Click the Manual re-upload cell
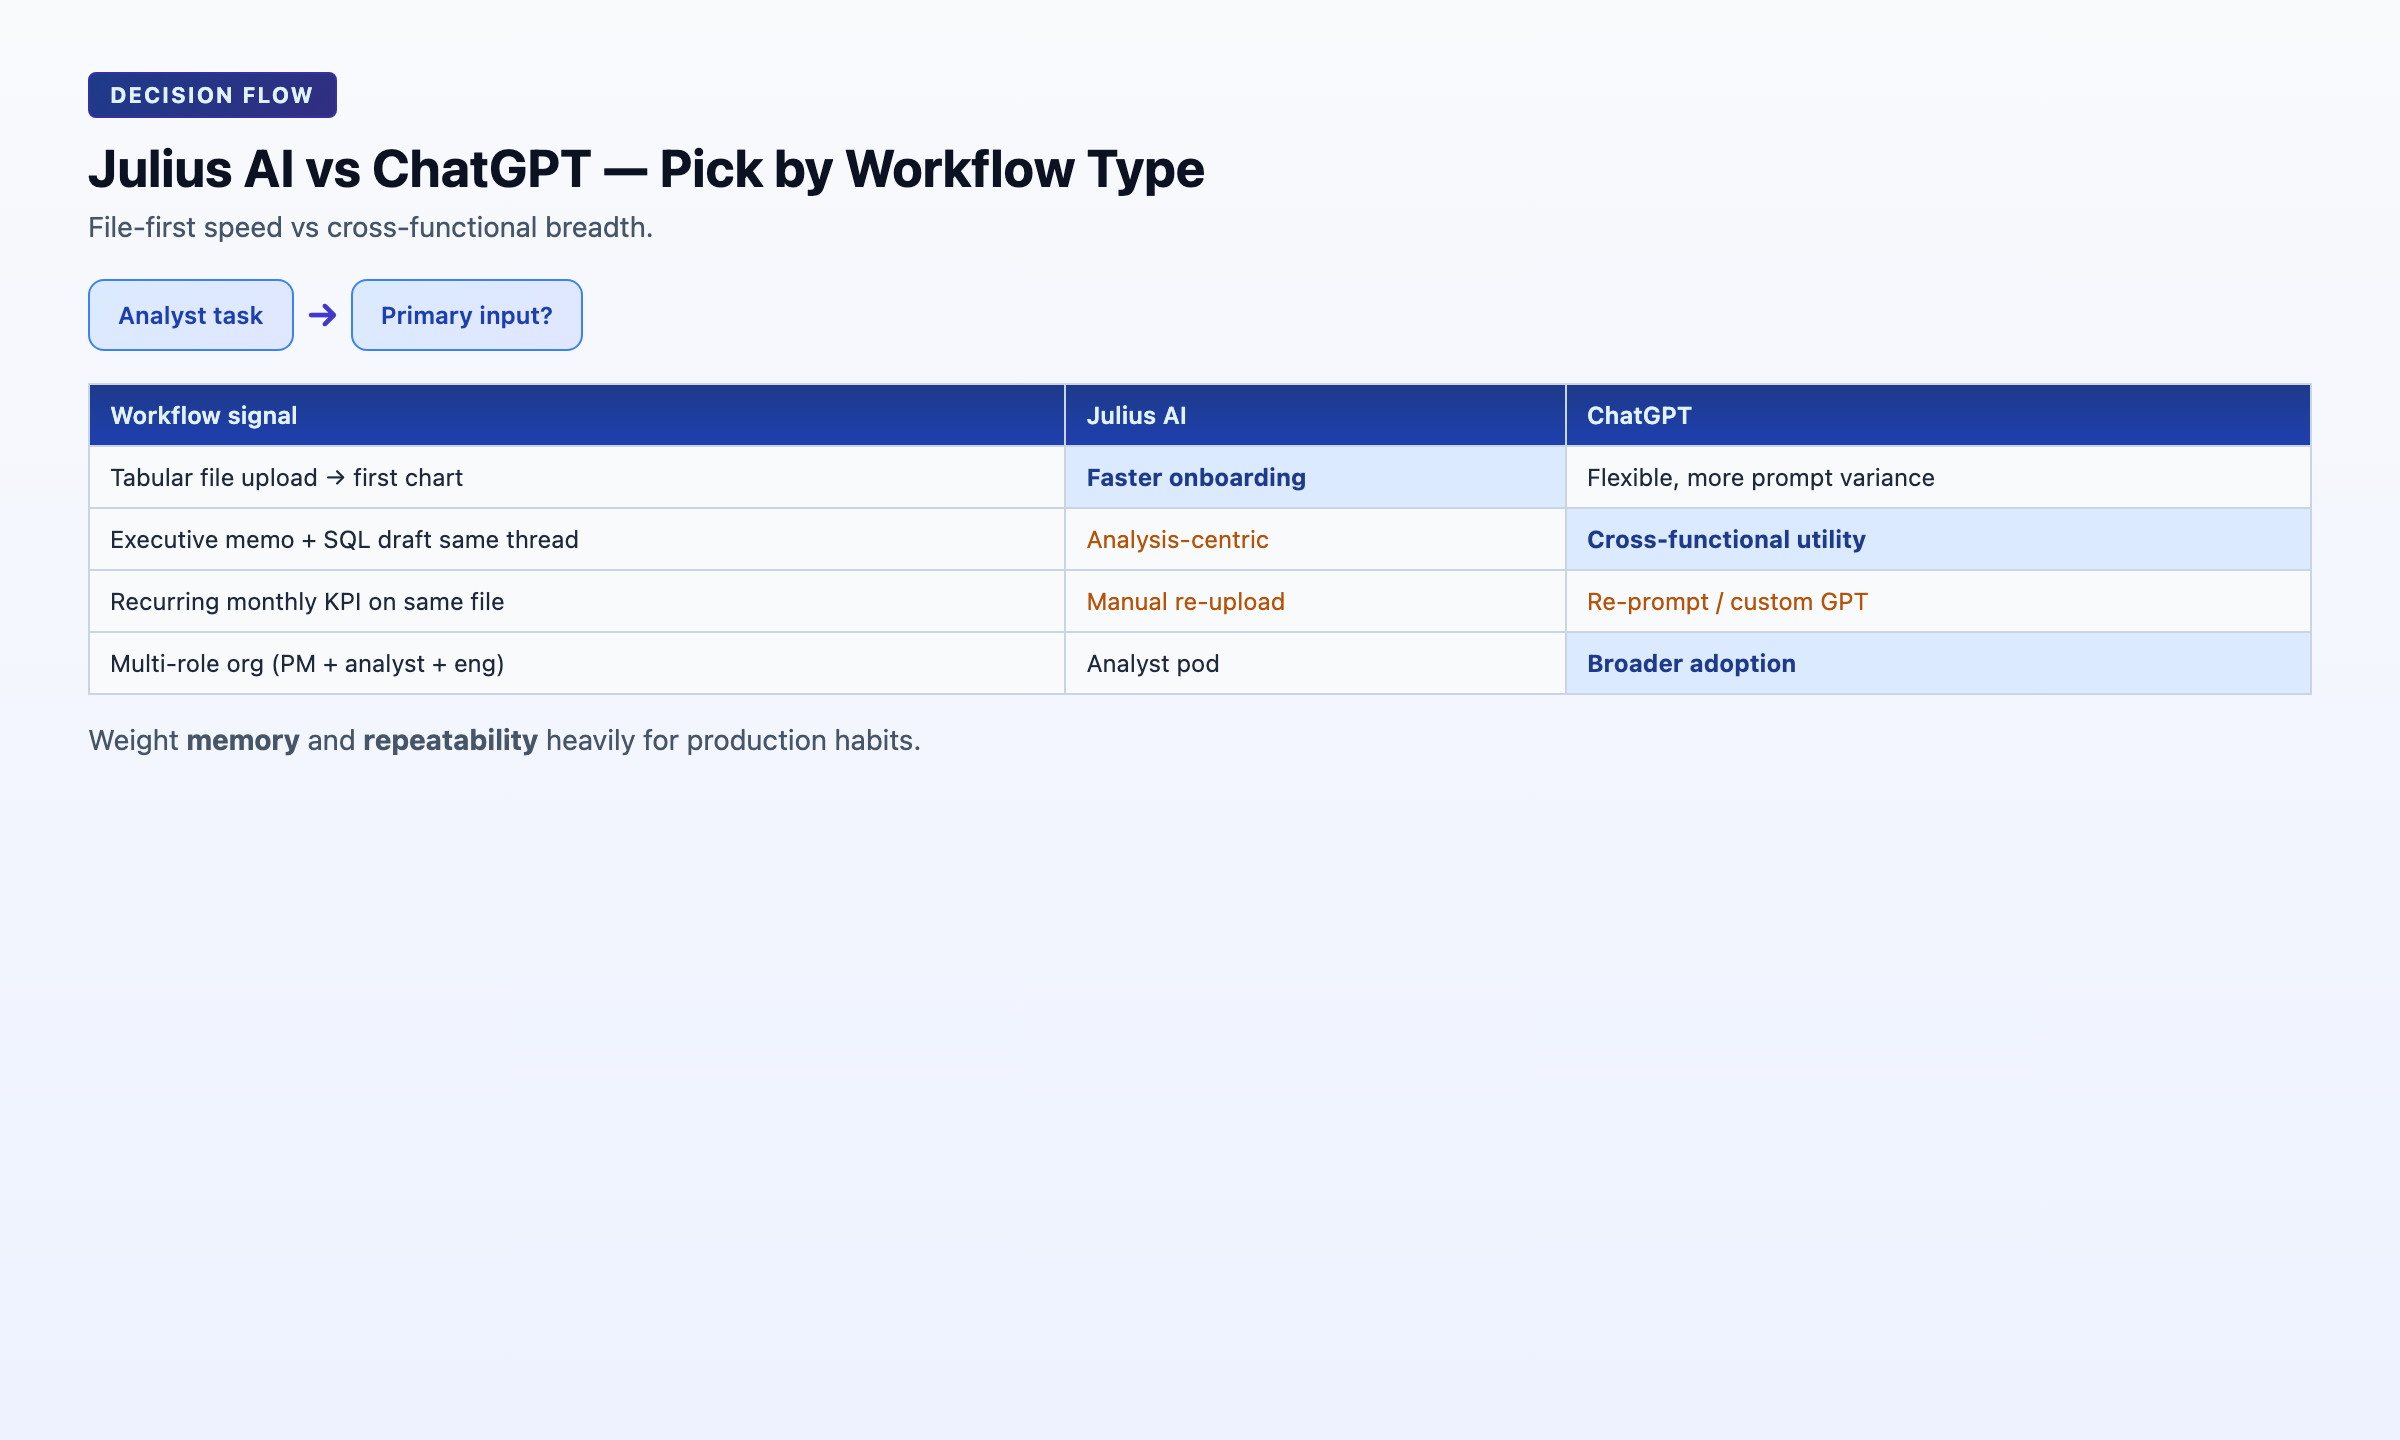Image resolution: width=2400 pixels, height=1440 pixels. click(x=1315, y=601)
